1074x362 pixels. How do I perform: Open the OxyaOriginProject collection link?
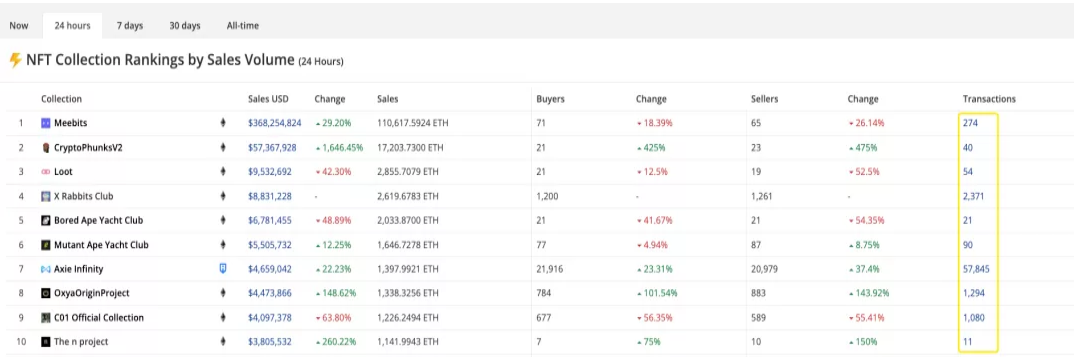pos(92,293)
